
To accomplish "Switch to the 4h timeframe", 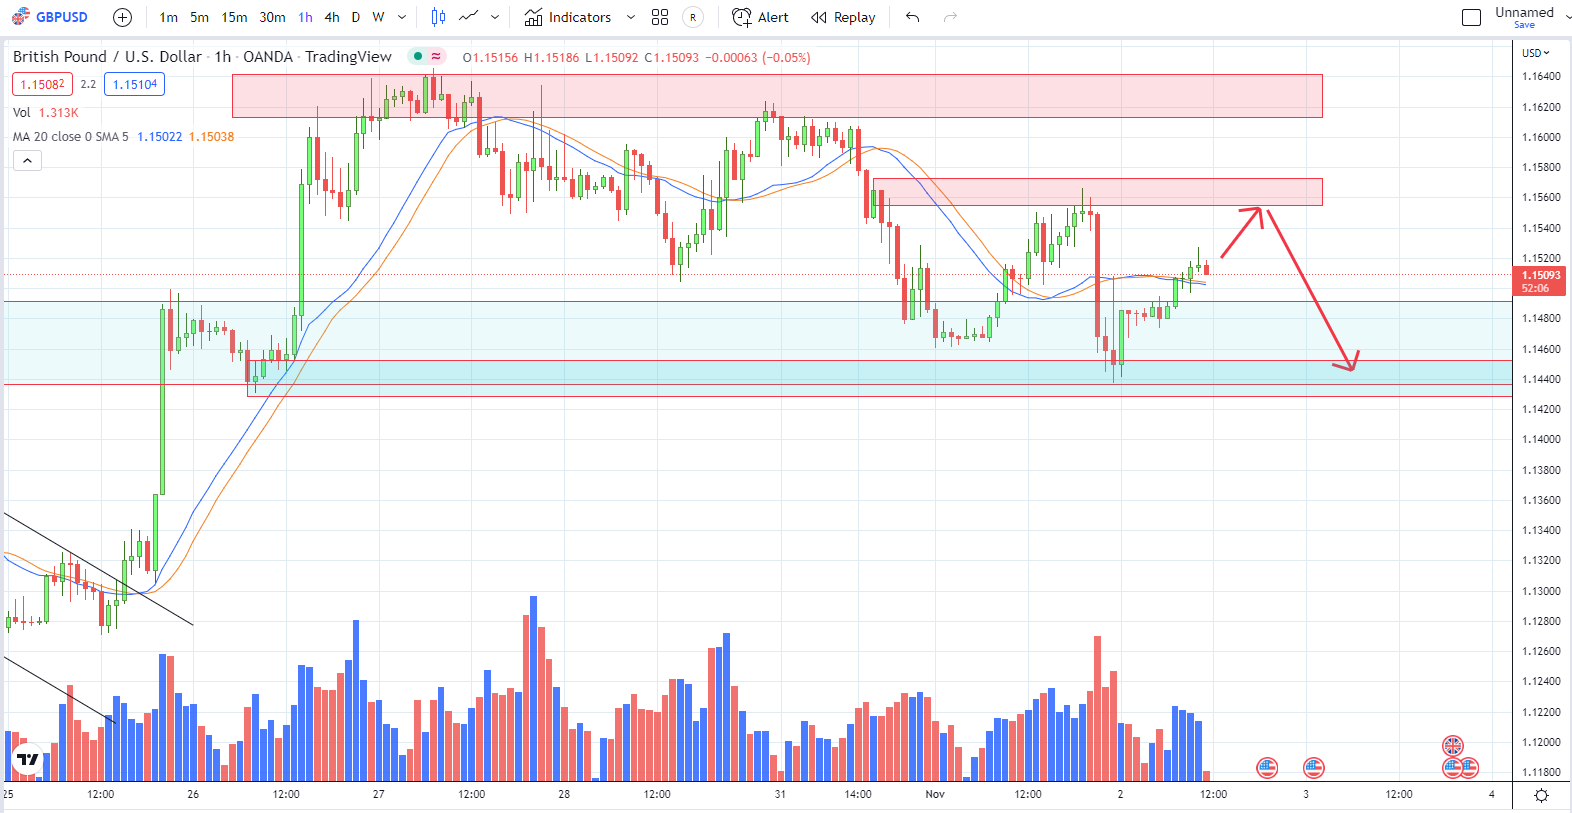I will (x=332, y=17).
